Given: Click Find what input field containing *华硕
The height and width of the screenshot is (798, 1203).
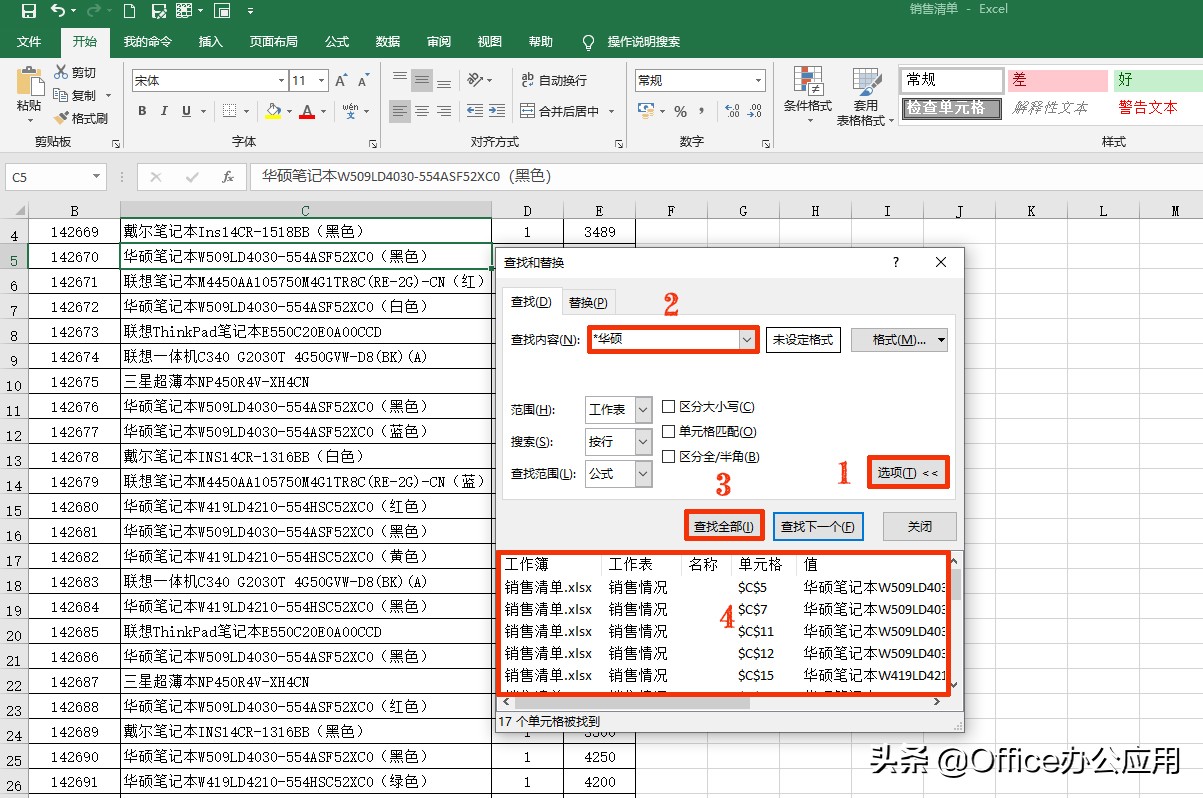Looking at the screenshot, I should (664, 339).
